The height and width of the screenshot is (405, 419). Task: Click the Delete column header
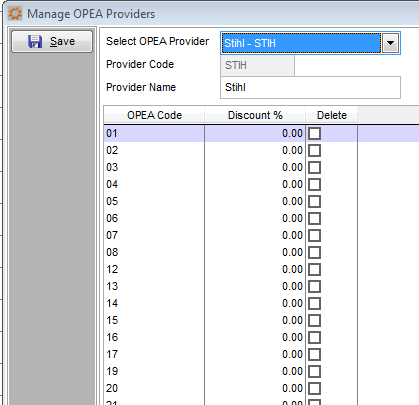(x=332, y=115)
